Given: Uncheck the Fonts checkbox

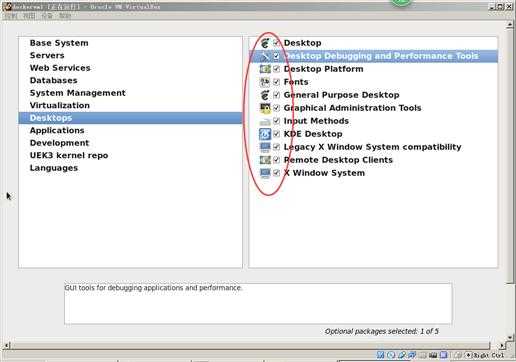Looking at the screenshot, I should coord(276,82).
